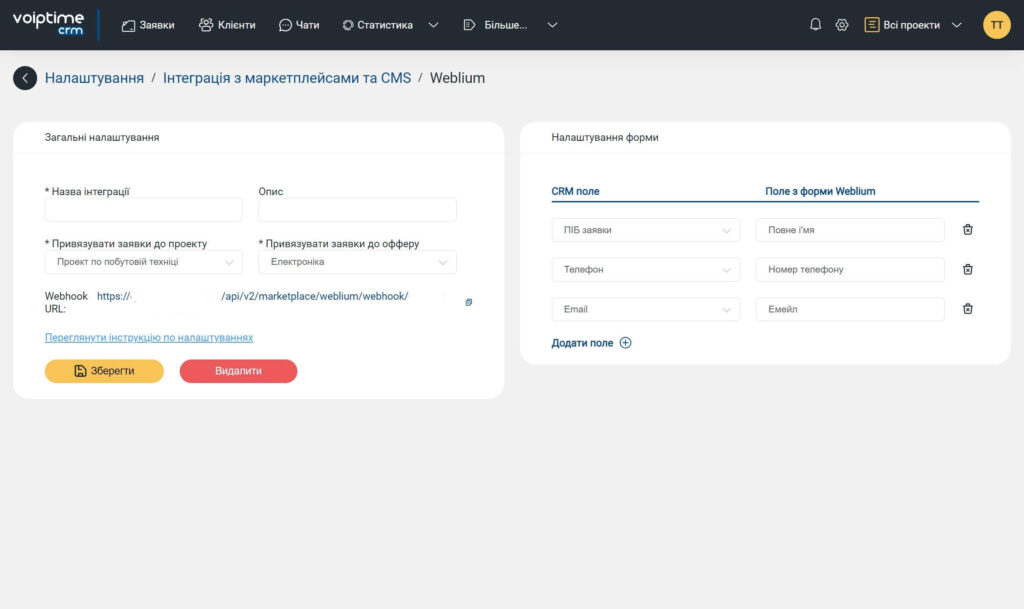The width and height of the screenshot is (1024, 609).
Task: Open Переглянути інструкцію по налаштуваннях link
Action: pyautogui.click(x=149, y=337)
